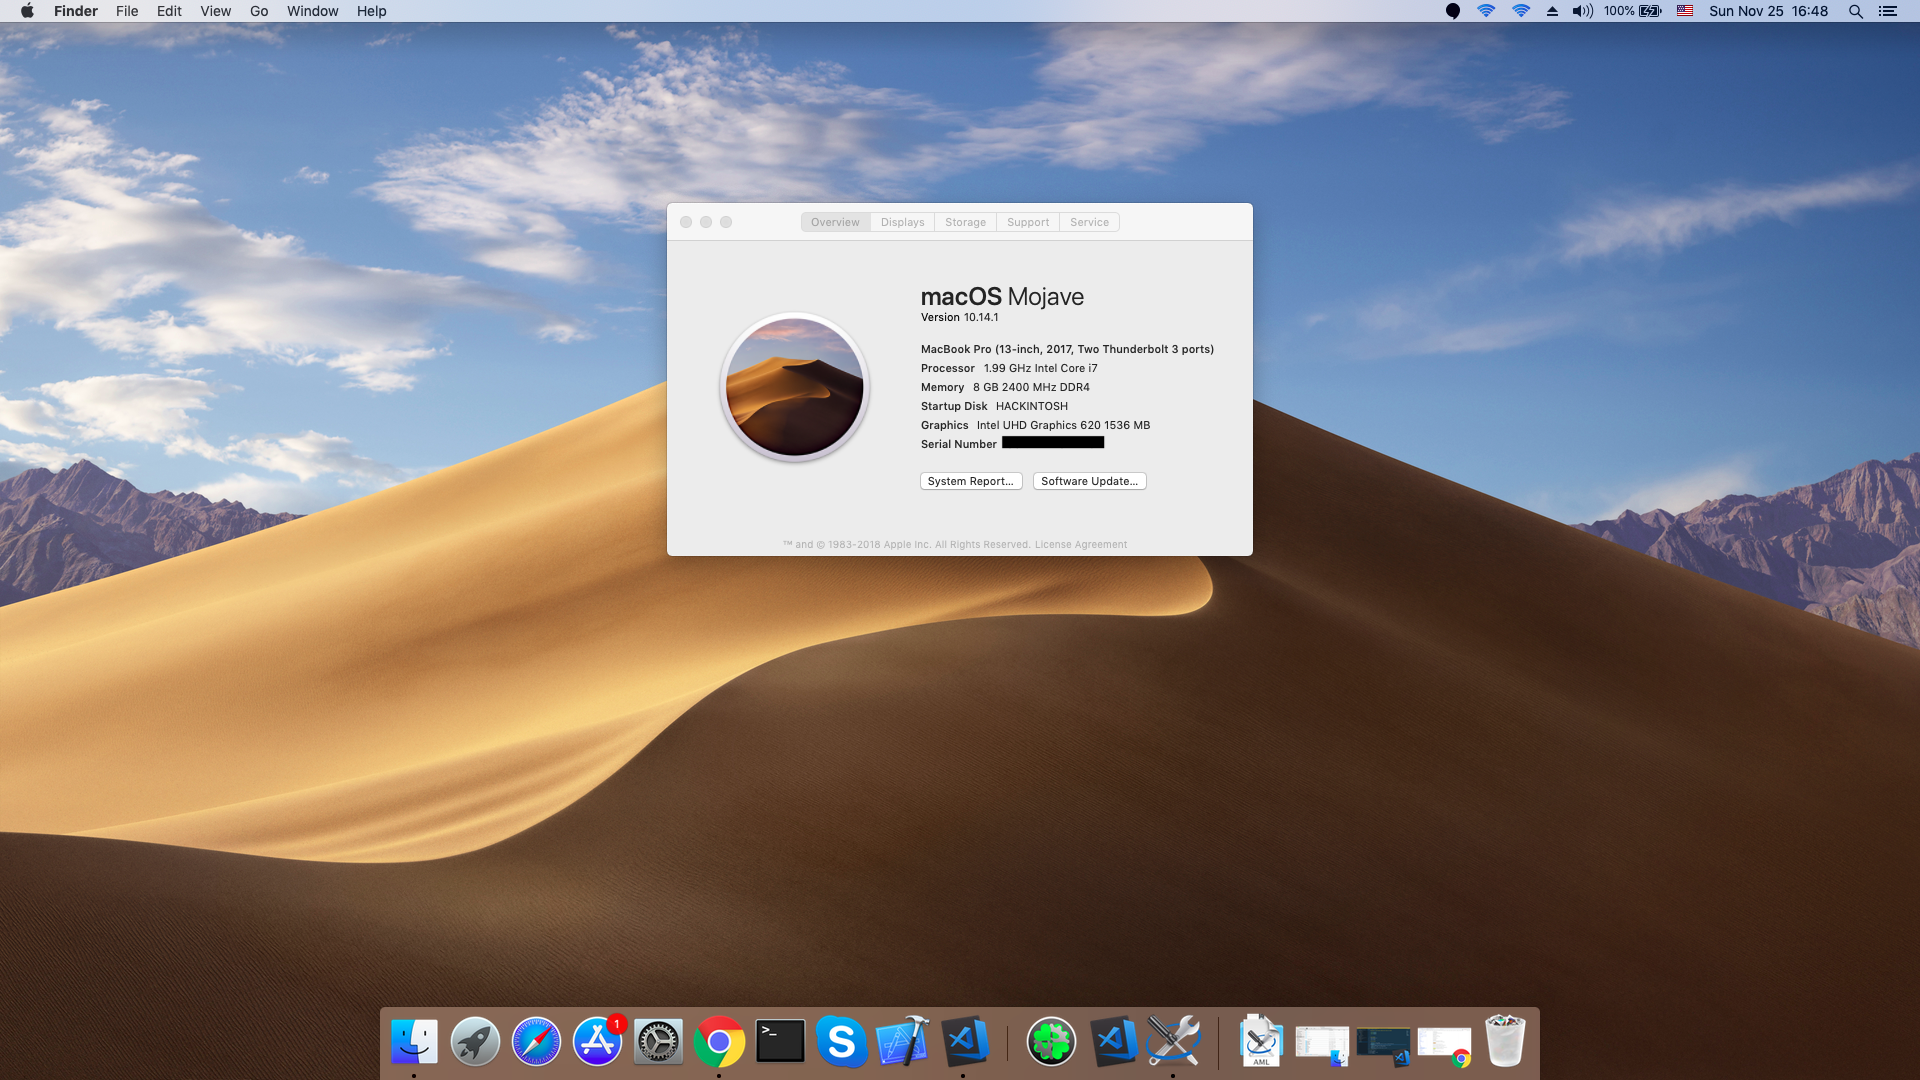Image resolution: width=1920 pixels, height=1080 pixels.
Task: Open Launchpad from the dock
Action: pyautogui.click(x=475, y=1042)
